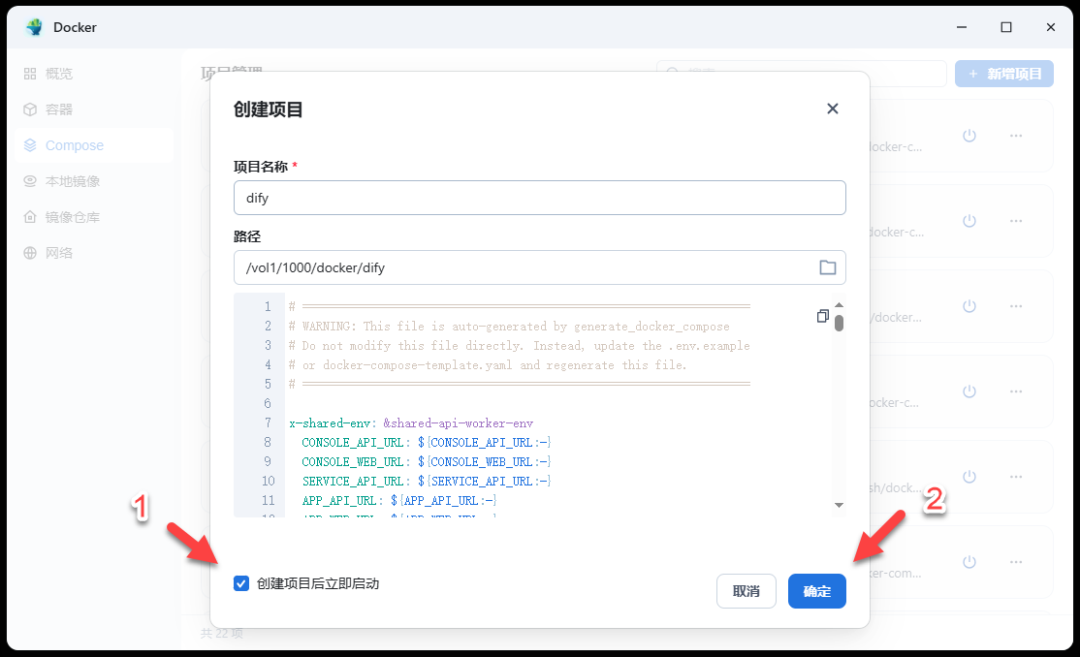Open the more menu in the /docker... row
Screen dimensions: 1080x657
click(1016, 306)
